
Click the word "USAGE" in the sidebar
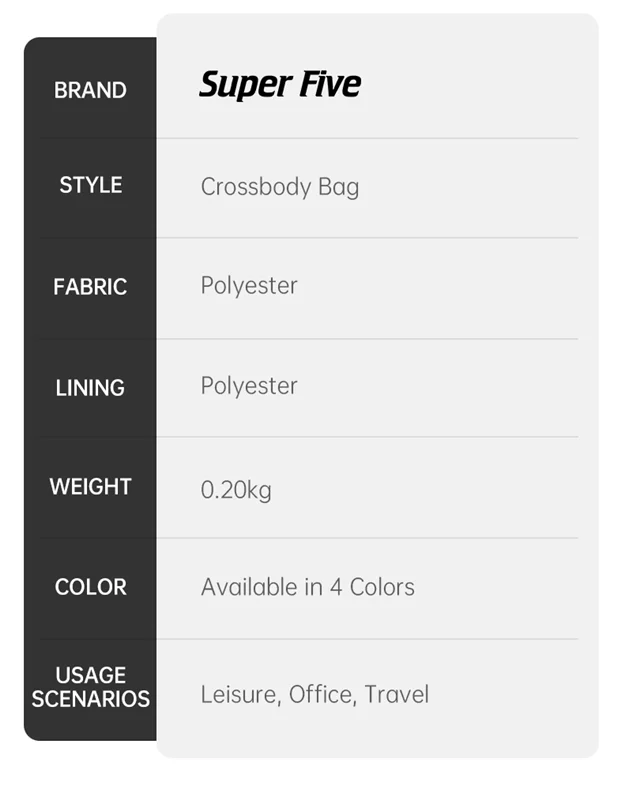tap(90, 675)
